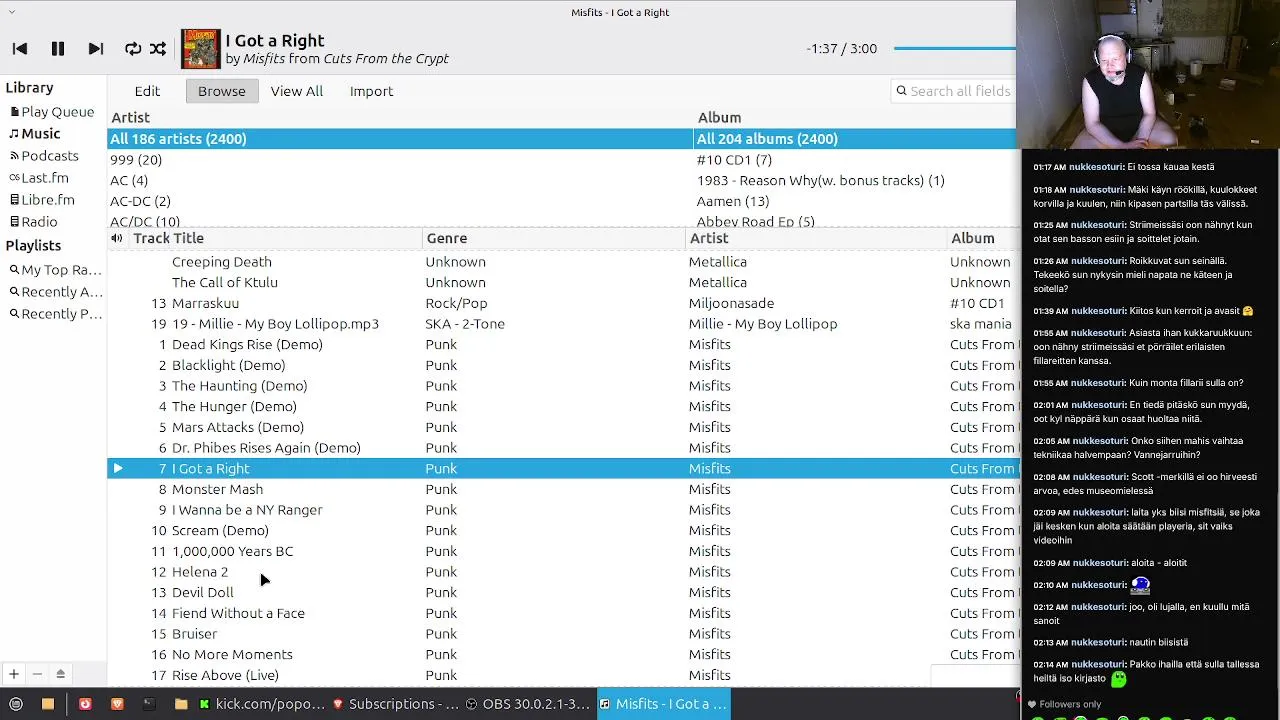Viewport: 1280px width, 720px height.
Task: Select artist AC-DC (2)
Action: pyautogui.click(x=140, y=202)
